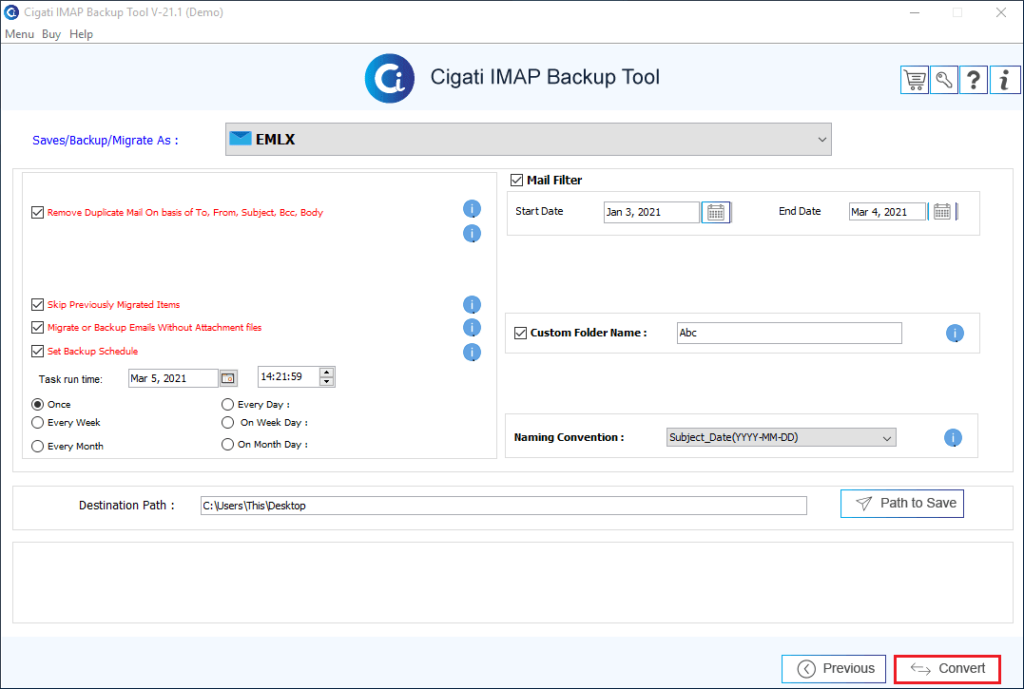Image resolution: width=1024 pixels, height=689 pixels.
Task: Click info icon next to Custom Folder Name
Action: point(955,334)
